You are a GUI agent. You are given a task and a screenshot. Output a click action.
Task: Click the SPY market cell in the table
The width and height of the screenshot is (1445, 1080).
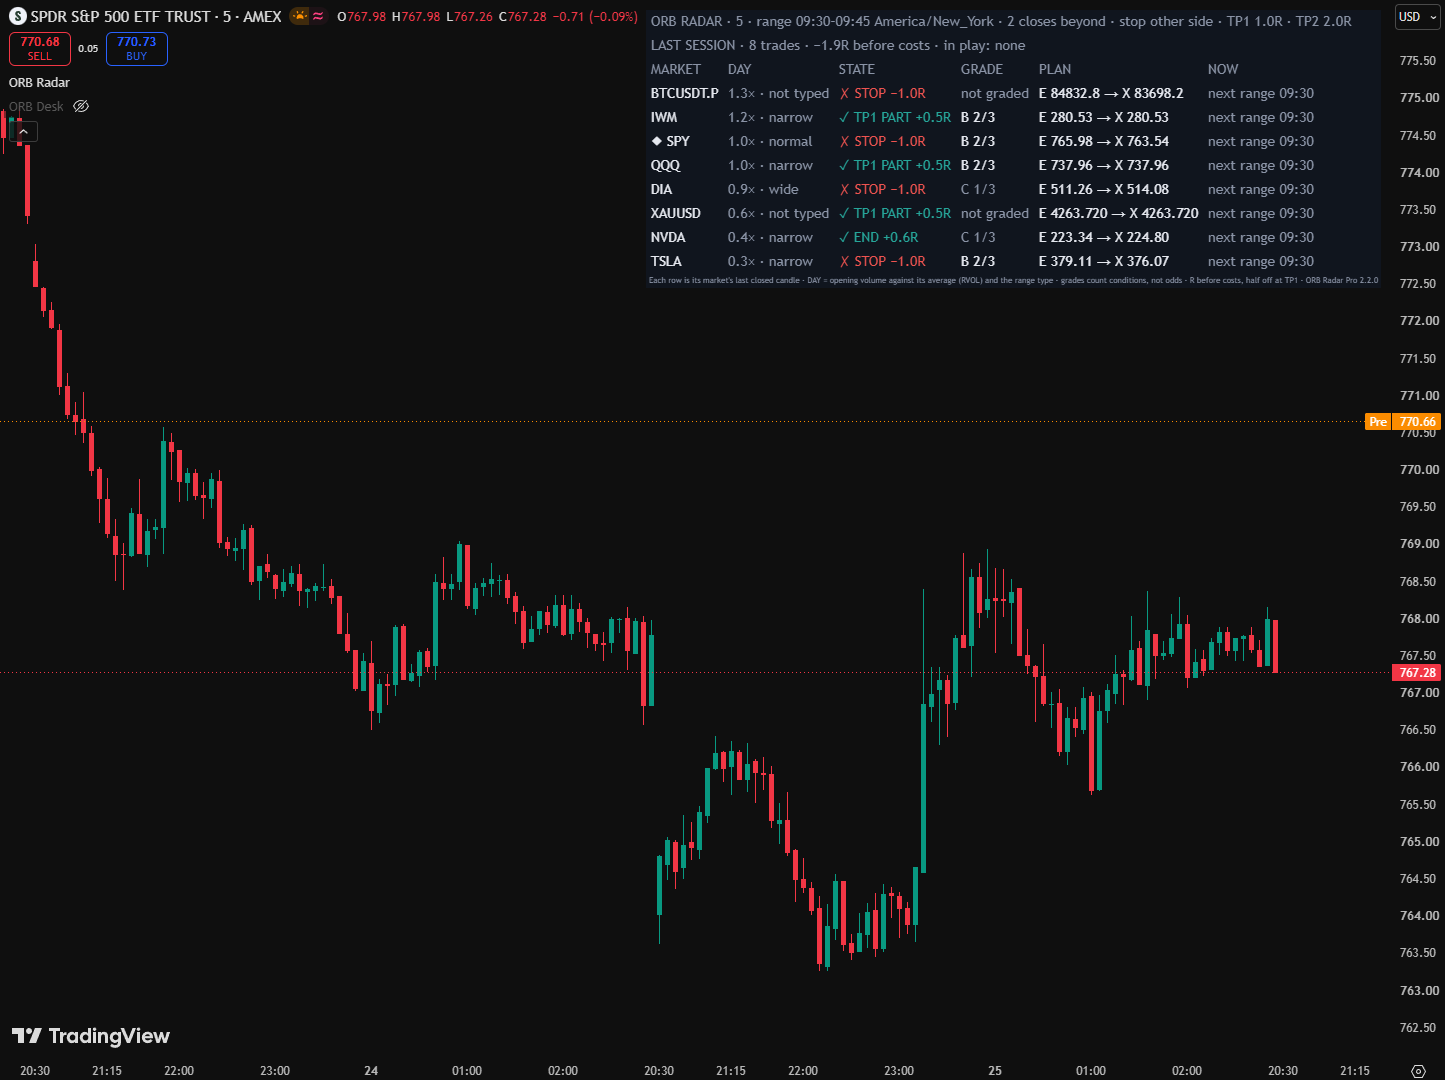click(x=670, y=141)
